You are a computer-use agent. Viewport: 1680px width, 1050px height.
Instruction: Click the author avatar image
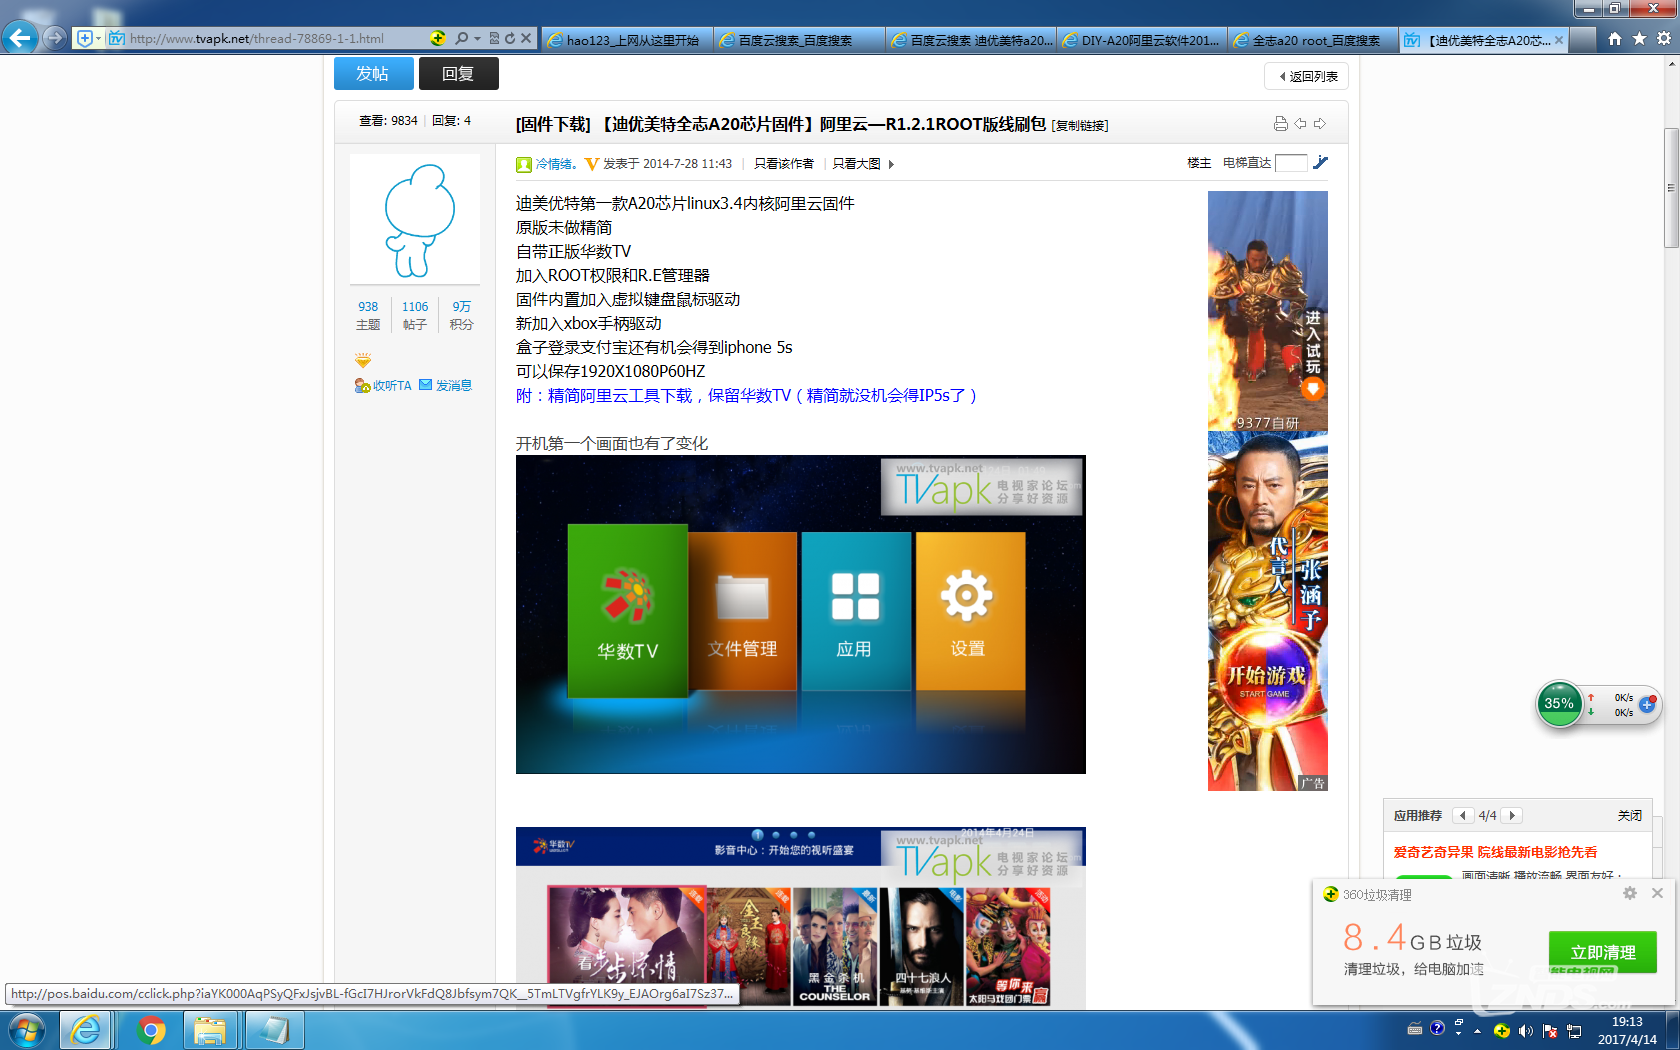(x=415, y=219)
